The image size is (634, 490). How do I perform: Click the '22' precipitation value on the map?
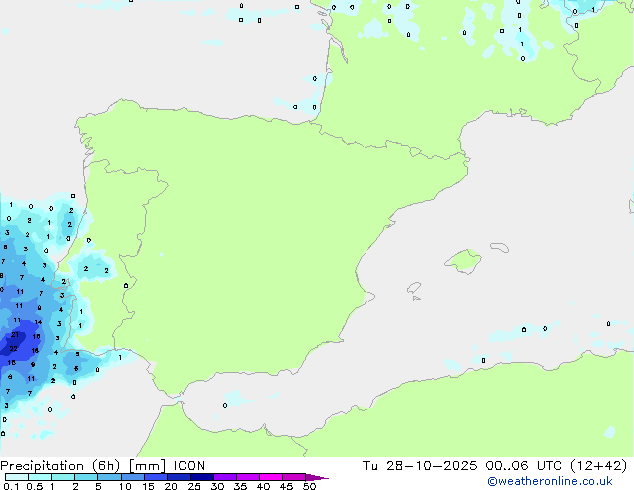(x=13, y=348)
